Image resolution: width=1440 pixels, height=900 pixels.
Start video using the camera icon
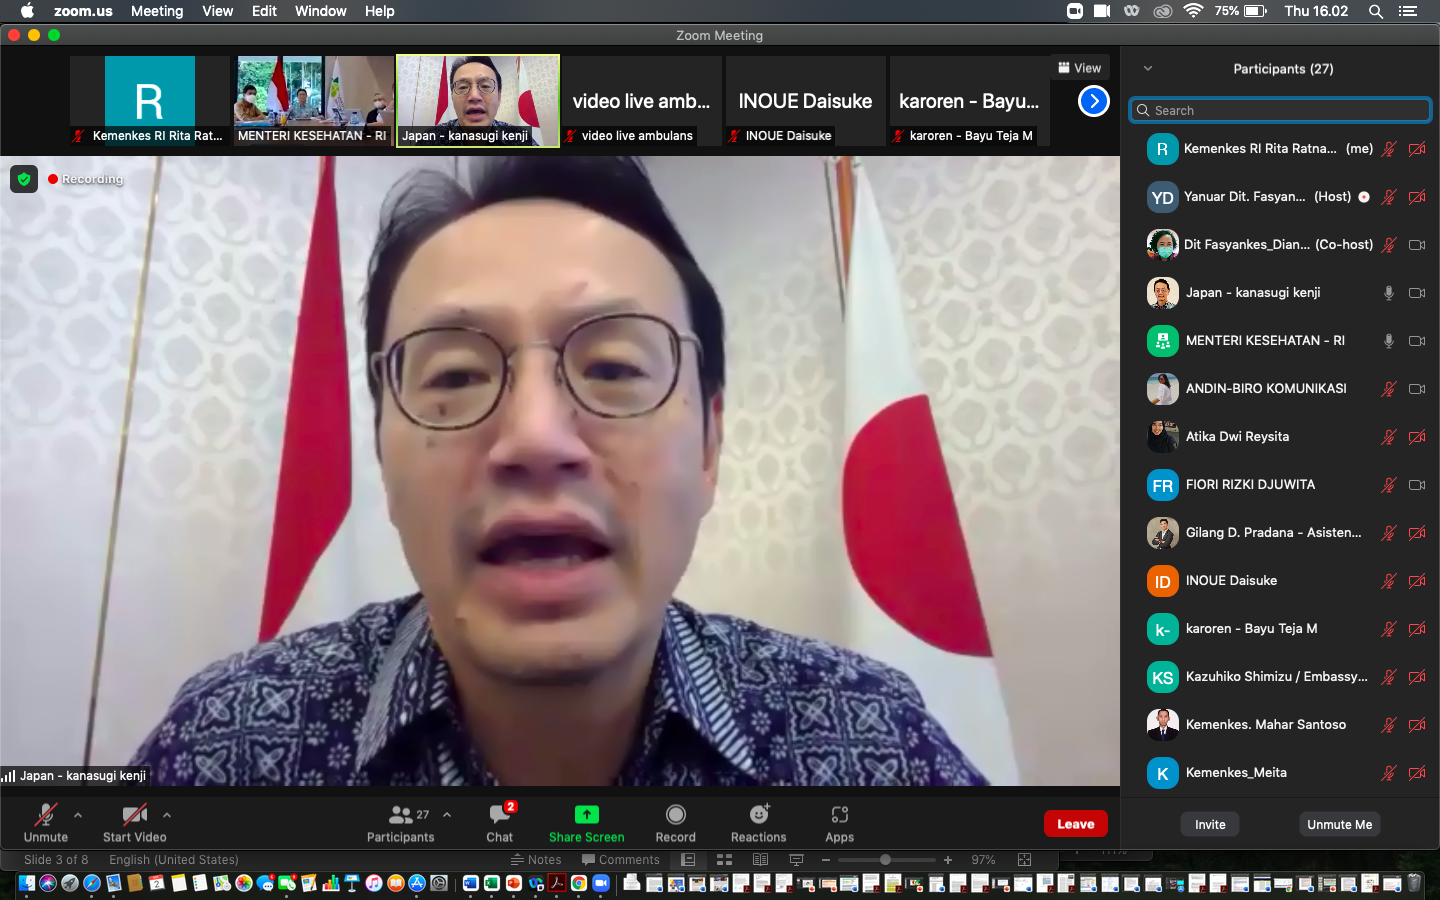[x=134, y=815]
